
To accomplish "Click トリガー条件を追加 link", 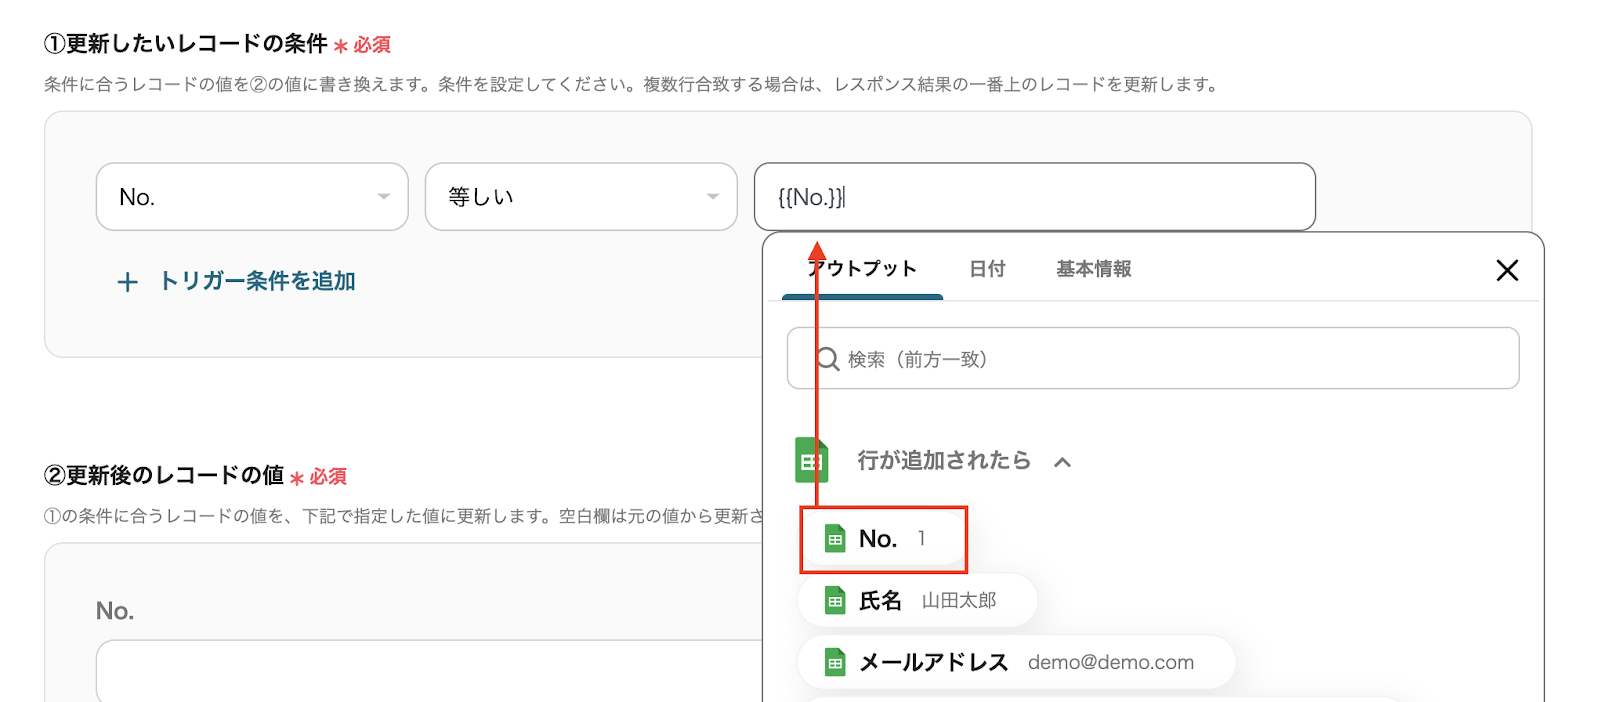I will tap(257, 281).
